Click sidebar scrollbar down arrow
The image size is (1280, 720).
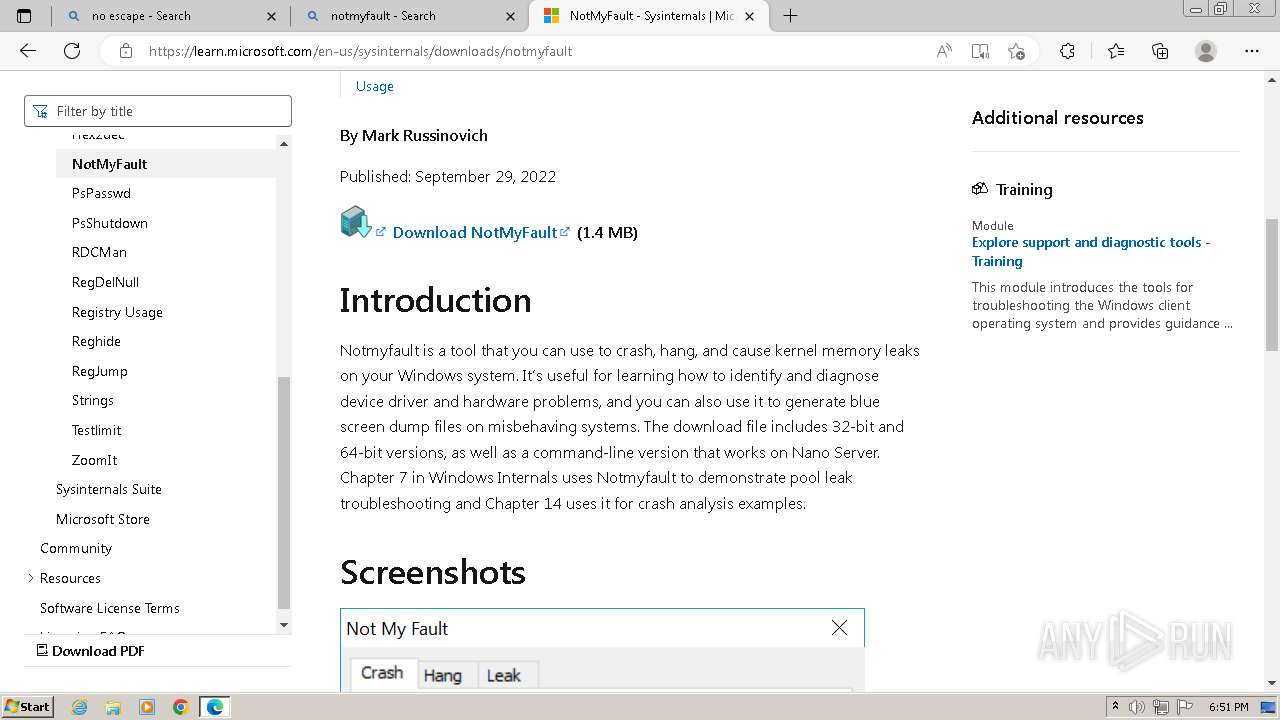pos(284,625)
